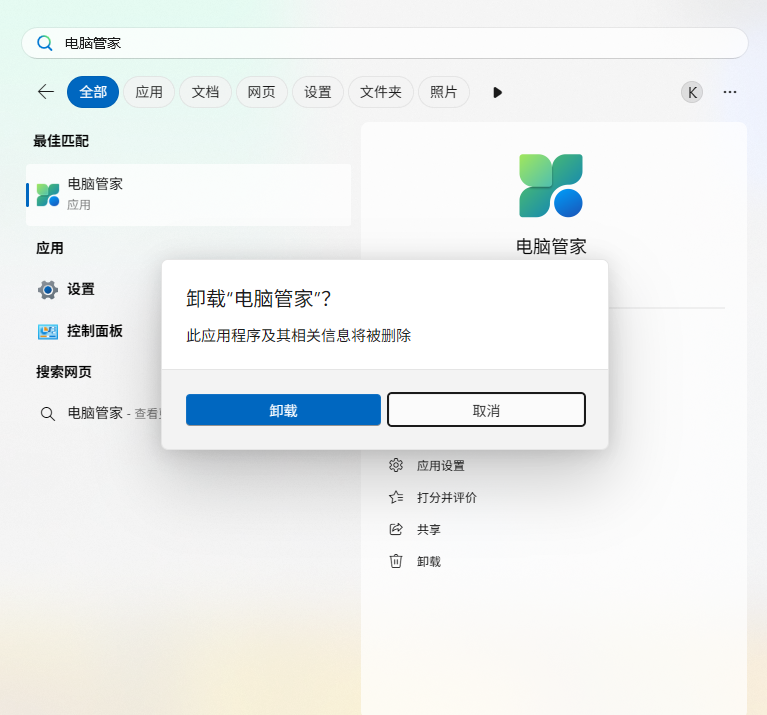Image resolution: width=767 pixels, height=715 pixels.
Task: Click the magnifier icon in search bar
Action: click(x=45, y=43)
